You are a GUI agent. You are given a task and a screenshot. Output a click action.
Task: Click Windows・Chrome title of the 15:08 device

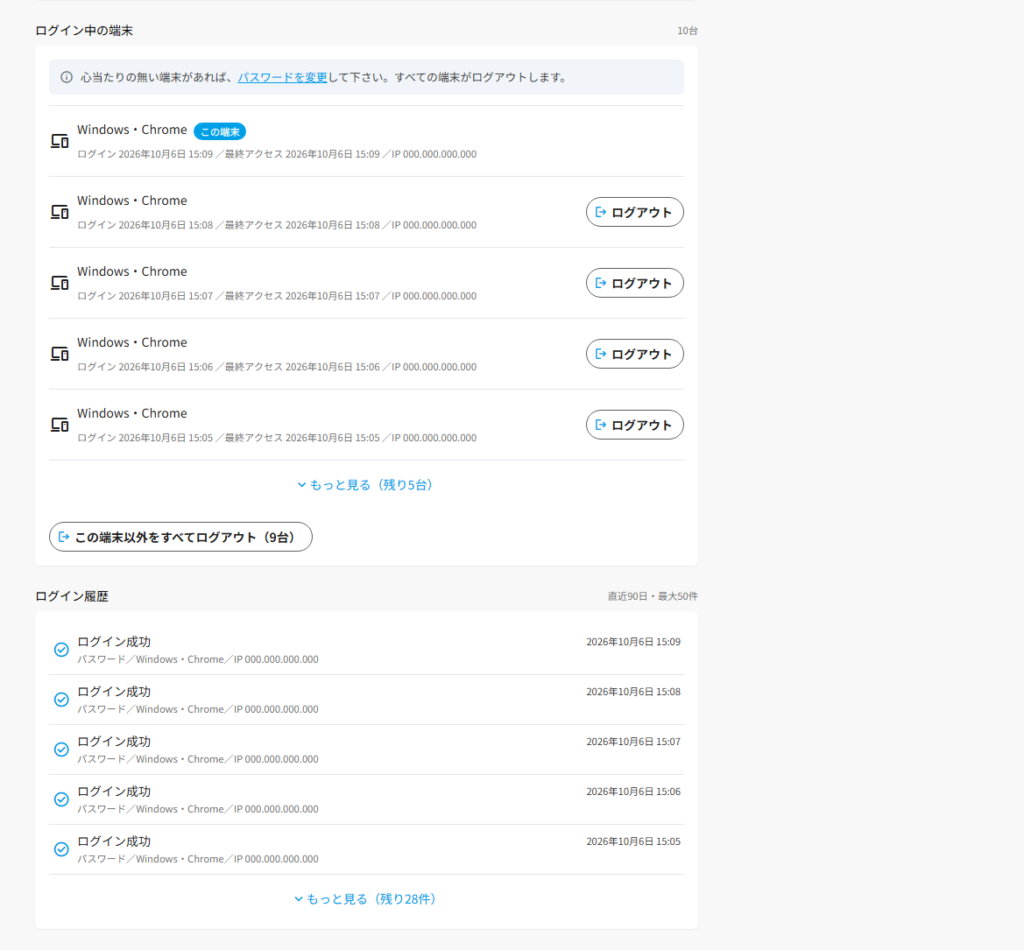(132, 200)
